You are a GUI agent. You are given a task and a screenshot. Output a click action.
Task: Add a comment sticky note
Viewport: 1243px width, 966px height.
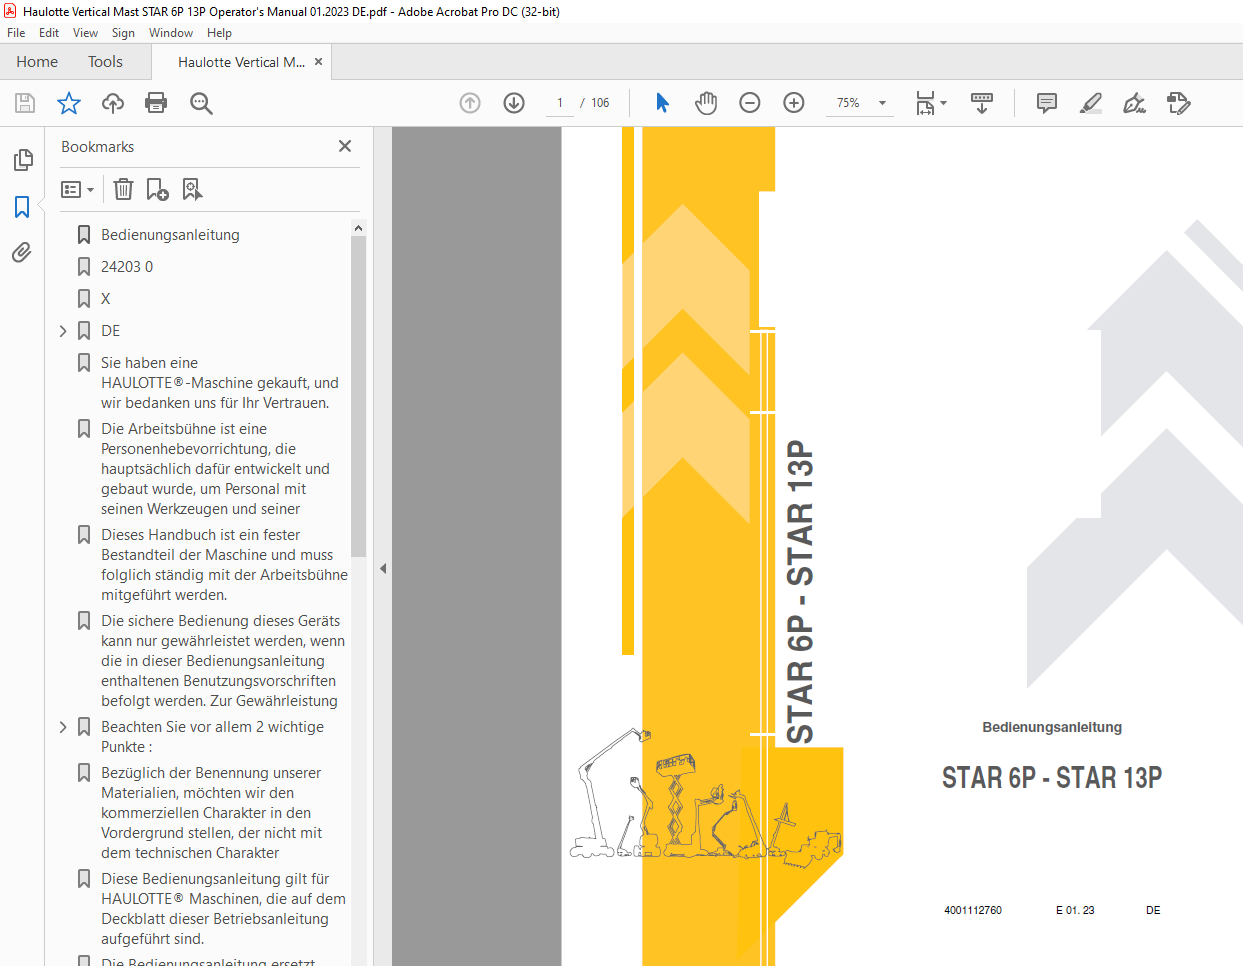click(1047, 103)
